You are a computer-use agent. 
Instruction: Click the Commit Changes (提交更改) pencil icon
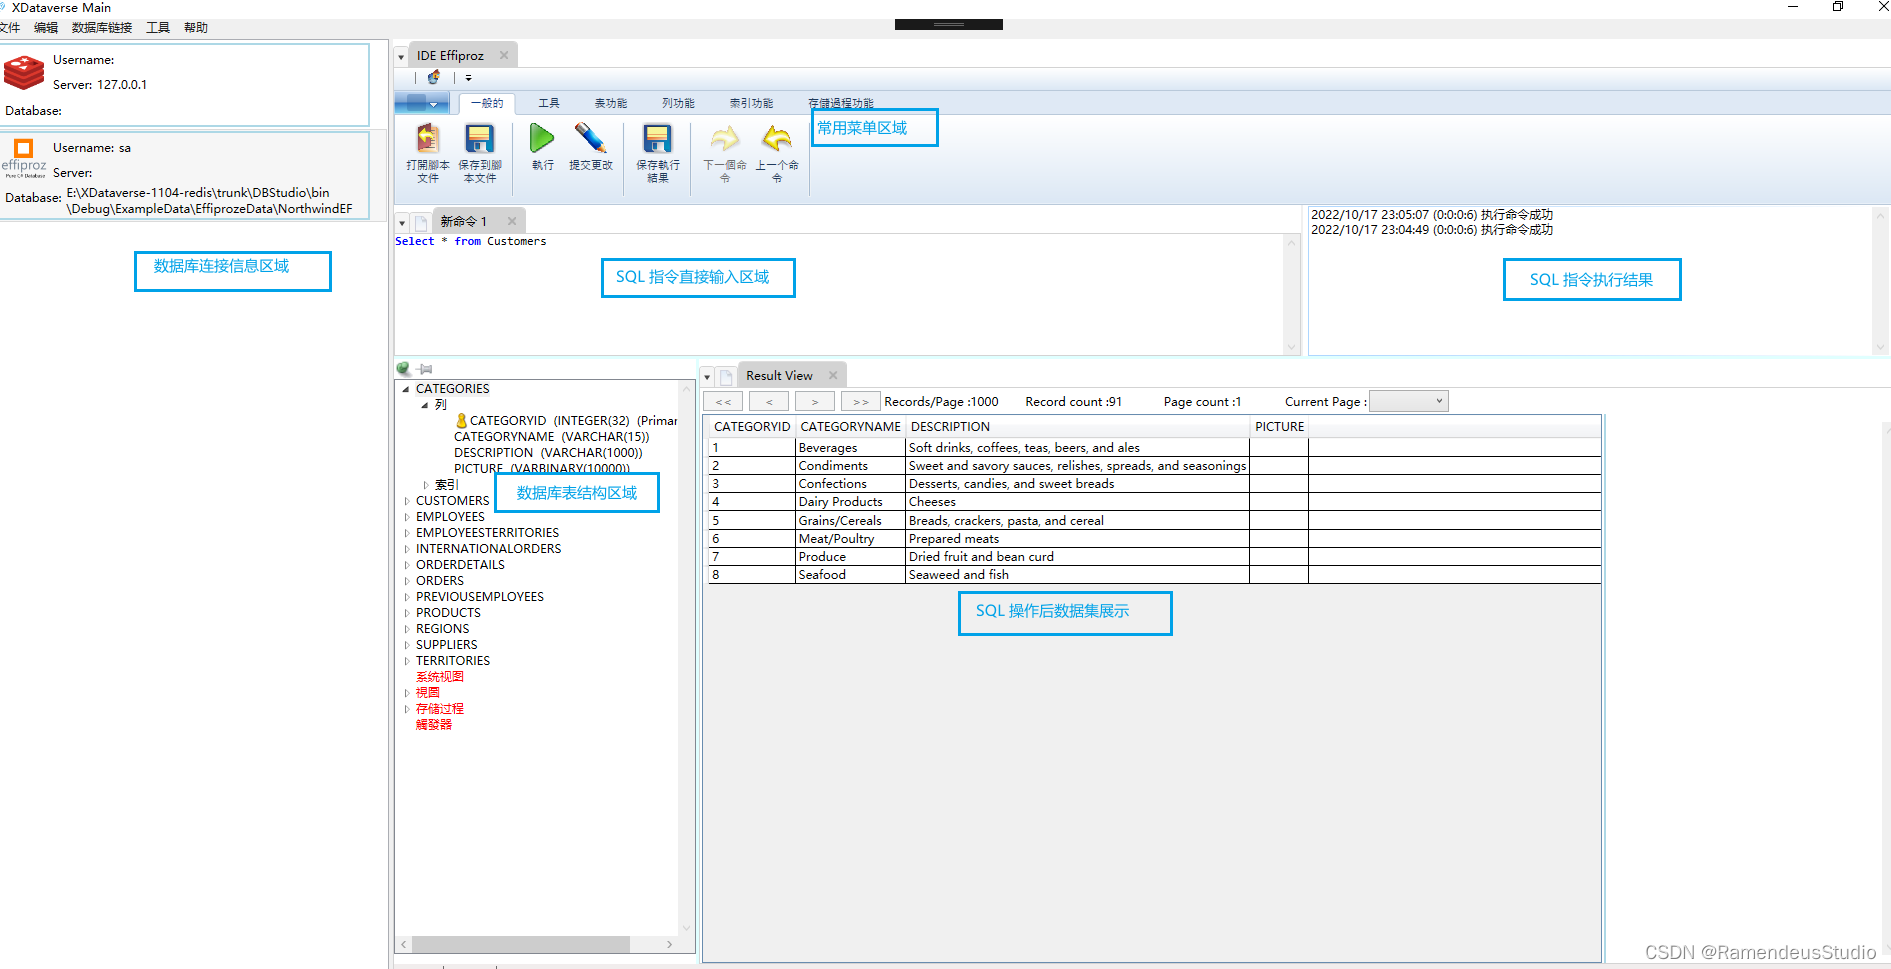click(591, 138)
